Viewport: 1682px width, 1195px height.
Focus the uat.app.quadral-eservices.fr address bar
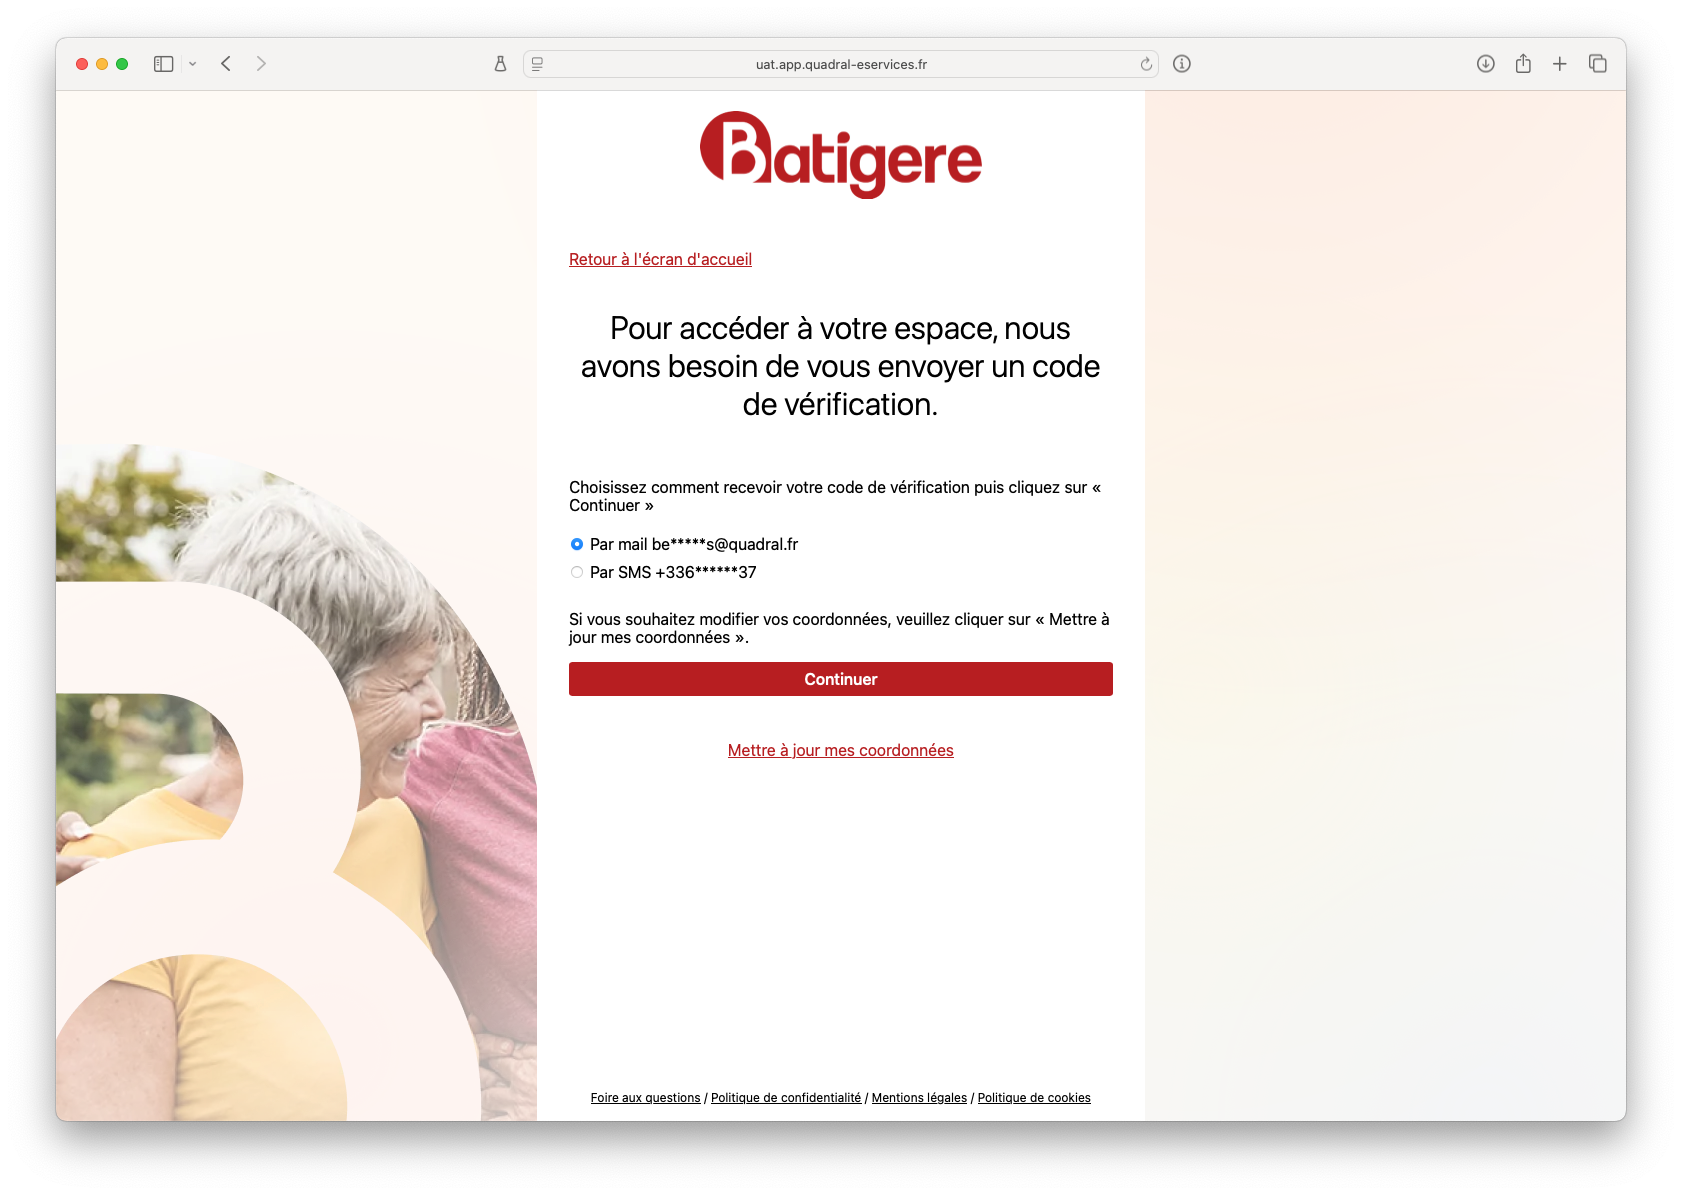click(x=841, y=64)
